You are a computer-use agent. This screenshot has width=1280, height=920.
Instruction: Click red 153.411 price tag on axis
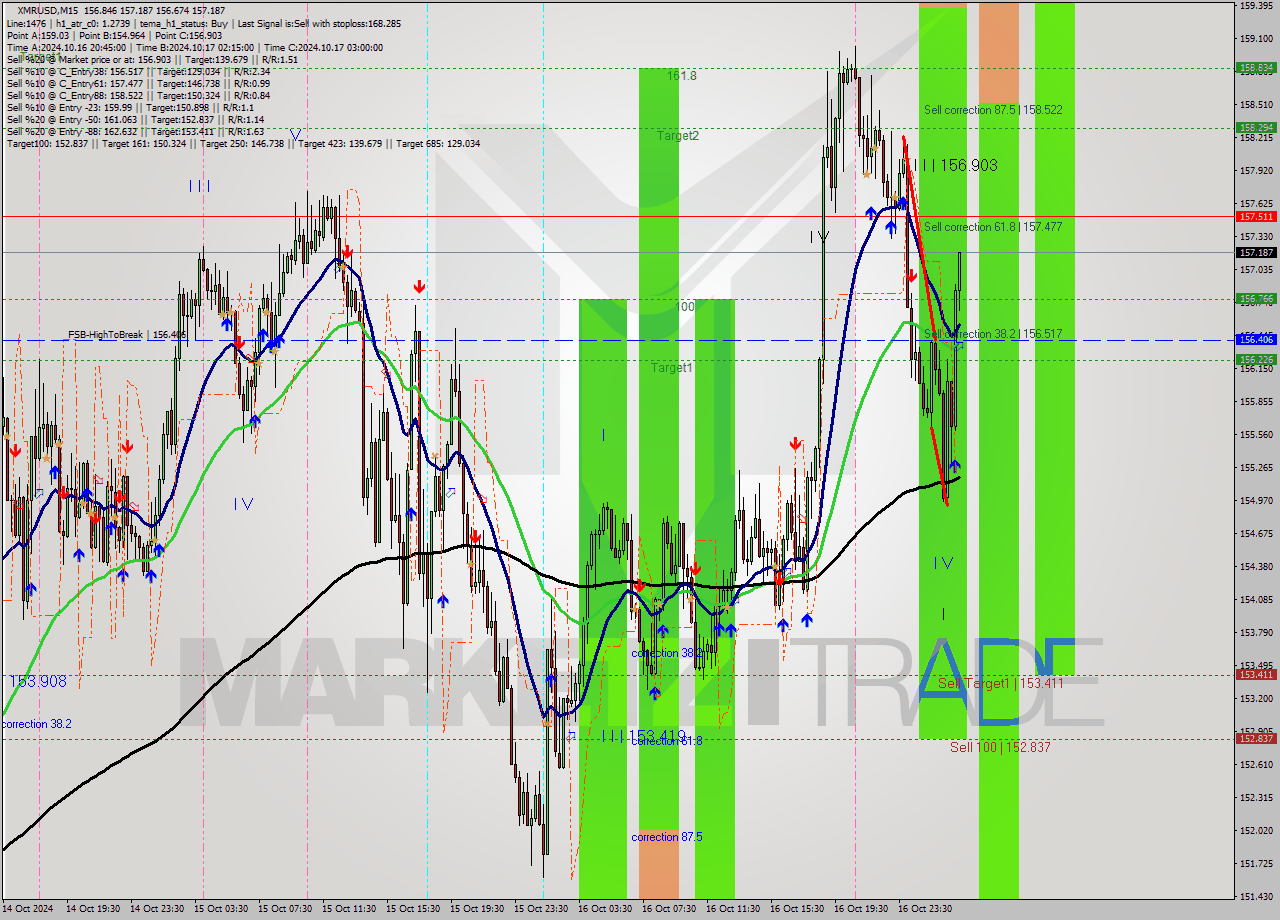coord(1256,675)
